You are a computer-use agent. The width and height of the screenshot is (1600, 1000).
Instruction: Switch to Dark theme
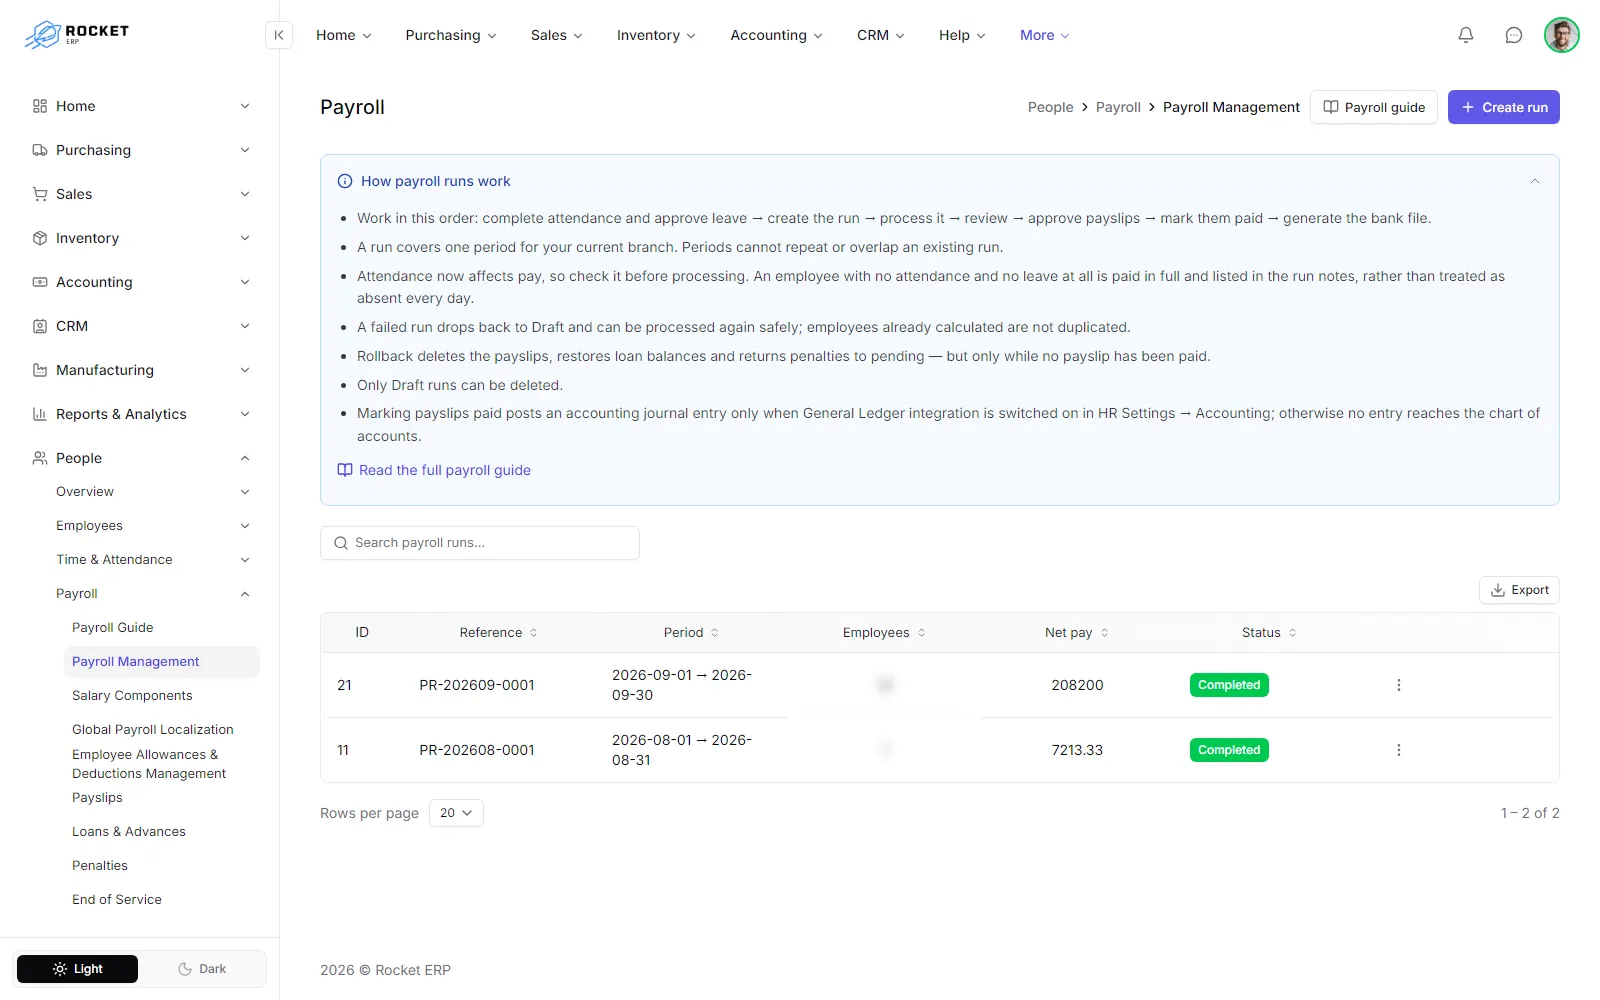click(202, 969)
